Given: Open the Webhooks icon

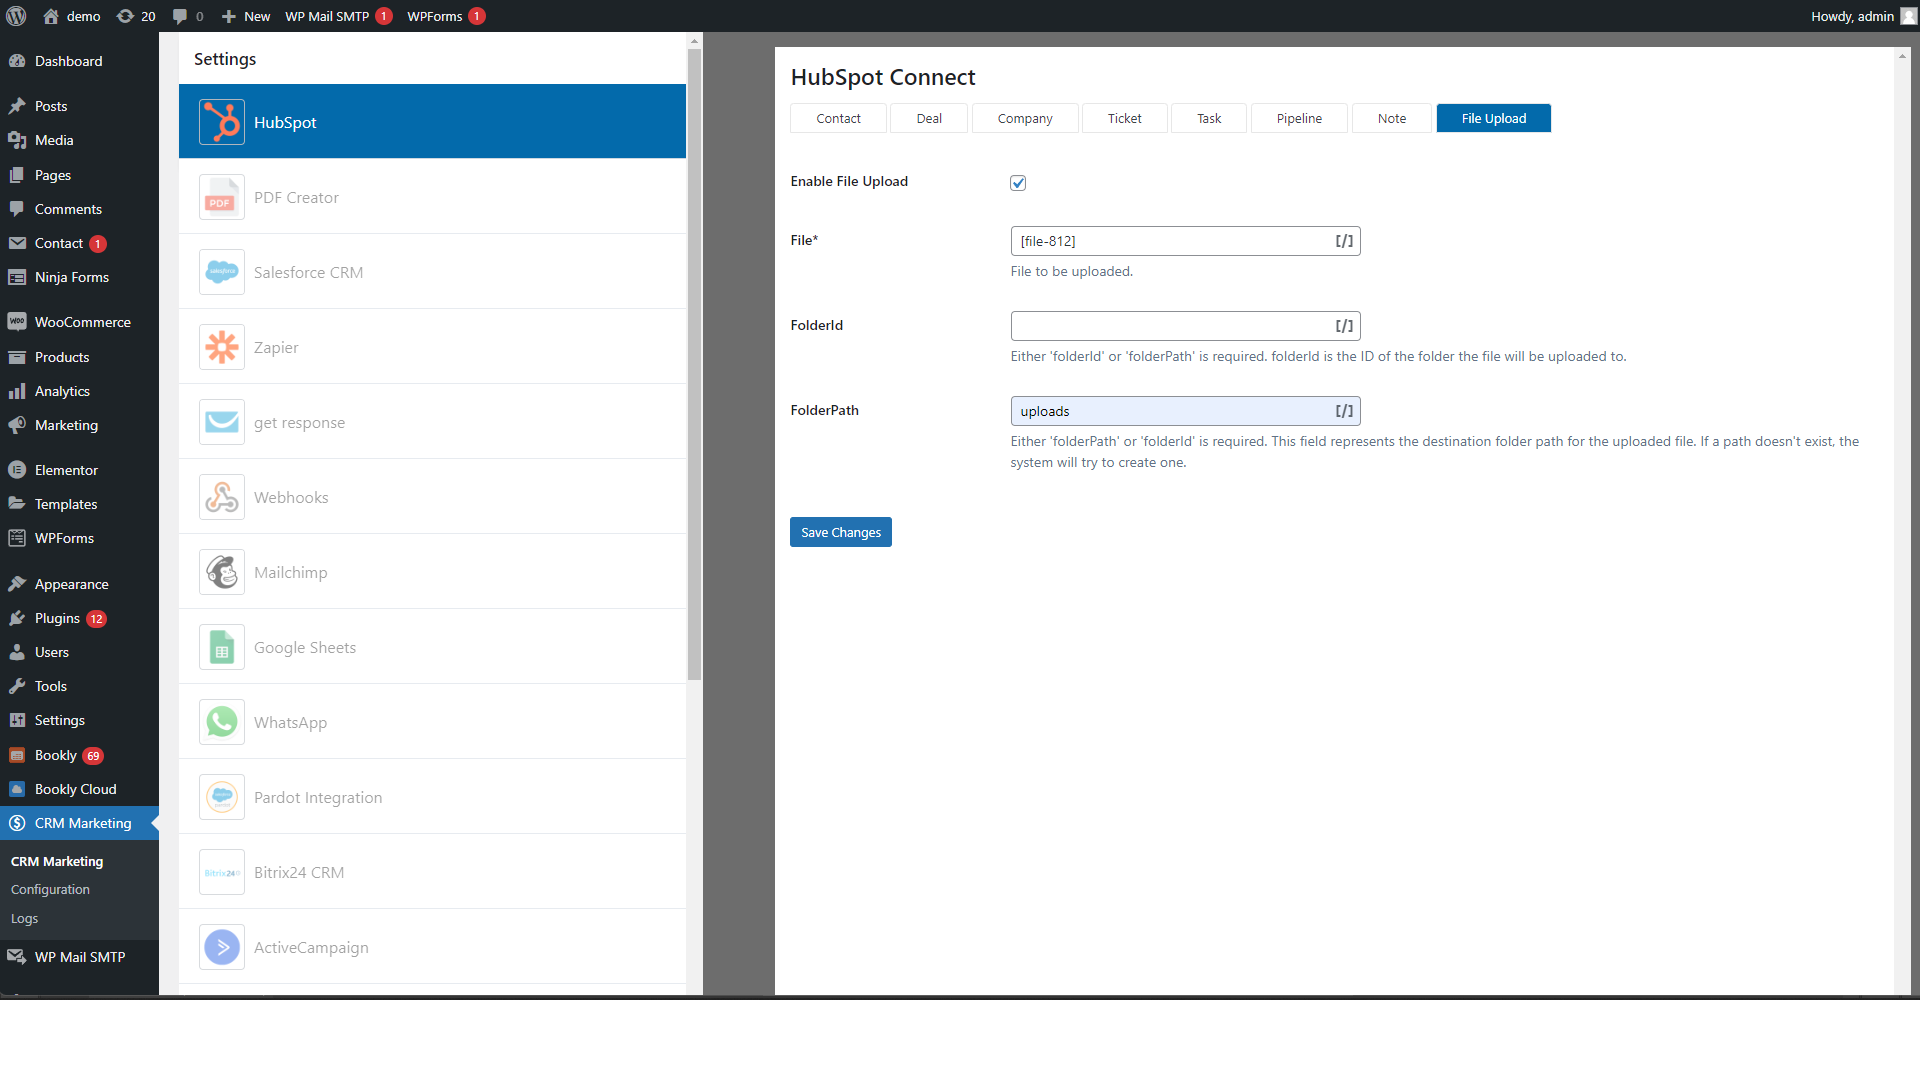Looking at the screenshot, I should point(221,497).
